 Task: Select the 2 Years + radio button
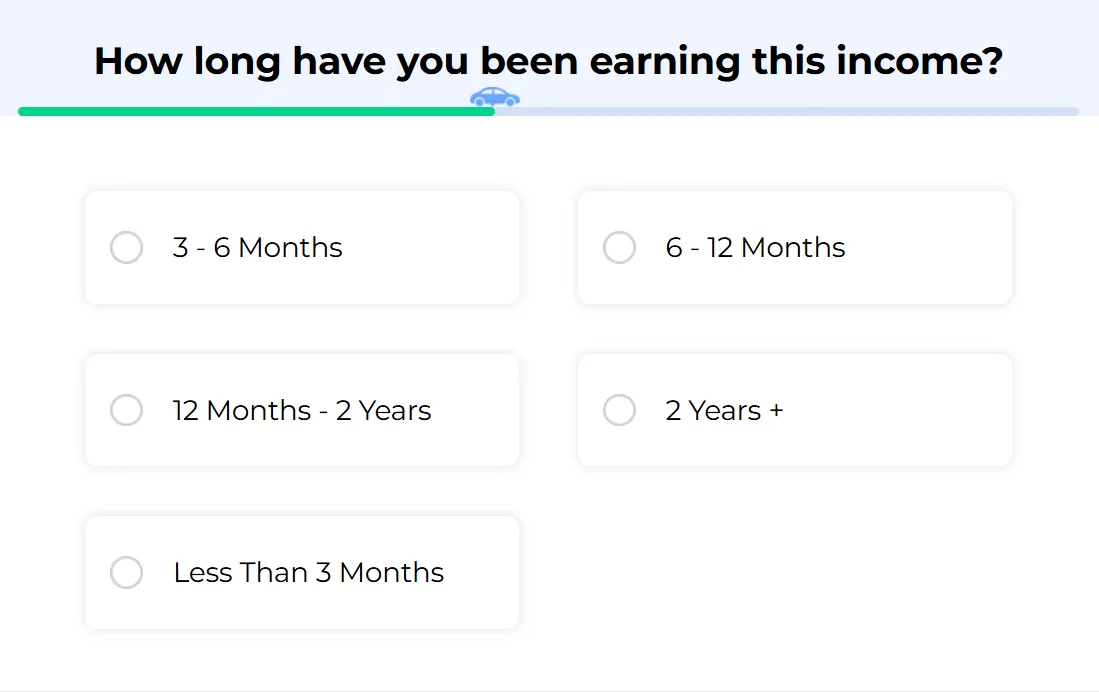[x=619, y=410]
